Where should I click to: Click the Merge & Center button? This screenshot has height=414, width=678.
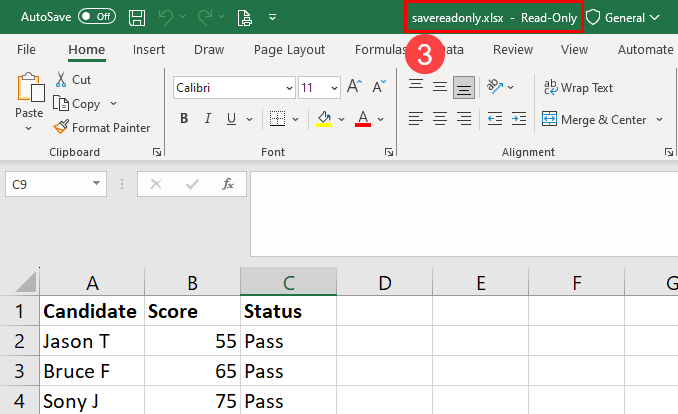(594, 119)
